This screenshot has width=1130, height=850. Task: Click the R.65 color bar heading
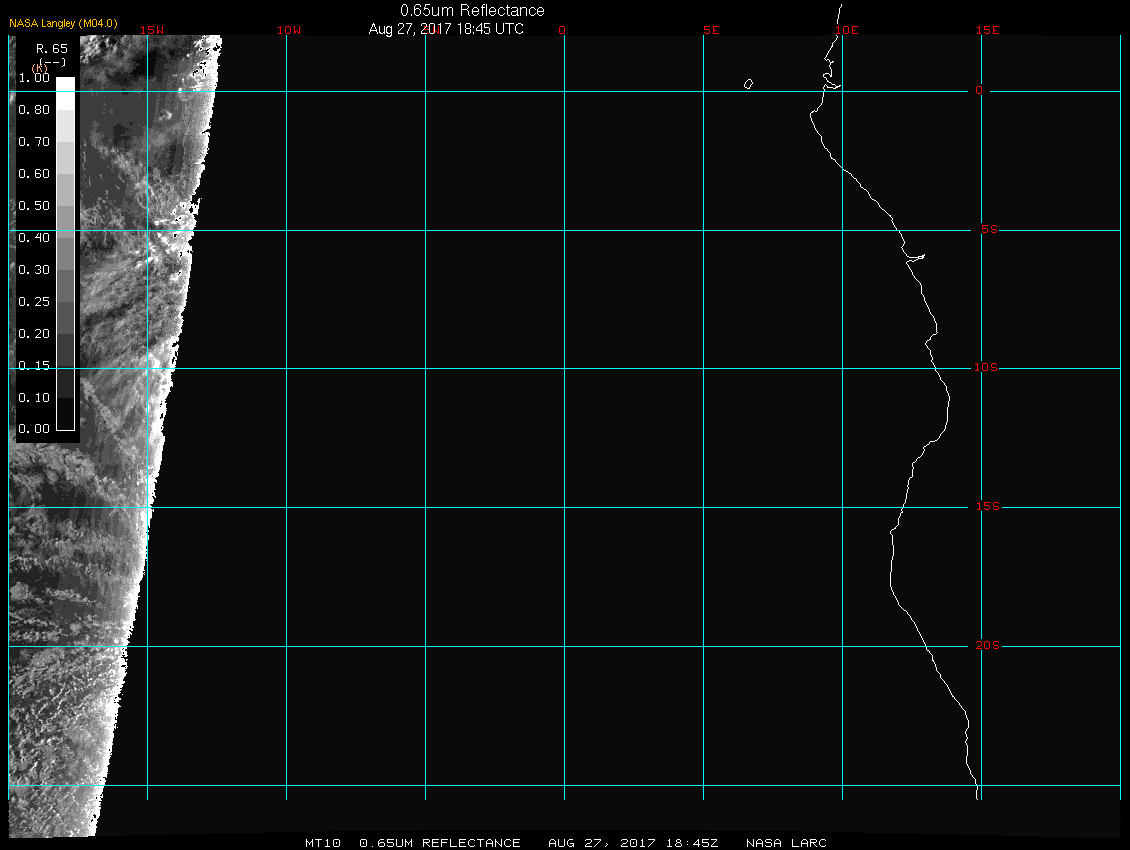tap(51, 48)
